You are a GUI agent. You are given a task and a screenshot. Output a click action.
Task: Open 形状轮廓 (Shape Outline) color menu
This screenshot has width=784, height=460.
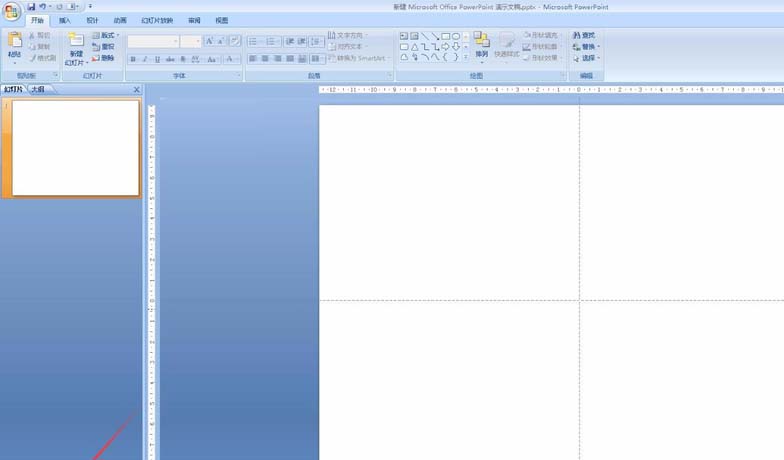coord(543,46)
